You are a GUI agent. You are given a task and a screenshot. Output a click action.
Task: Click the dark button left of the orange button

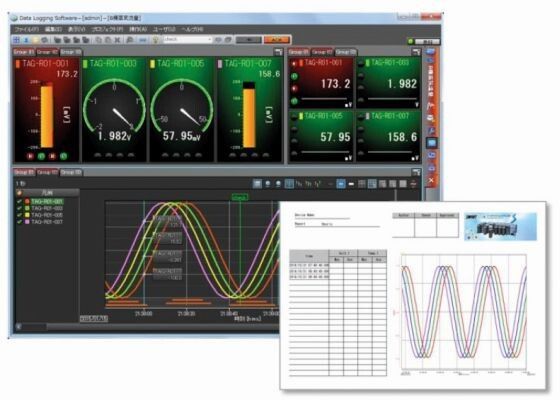coord(249,40)
